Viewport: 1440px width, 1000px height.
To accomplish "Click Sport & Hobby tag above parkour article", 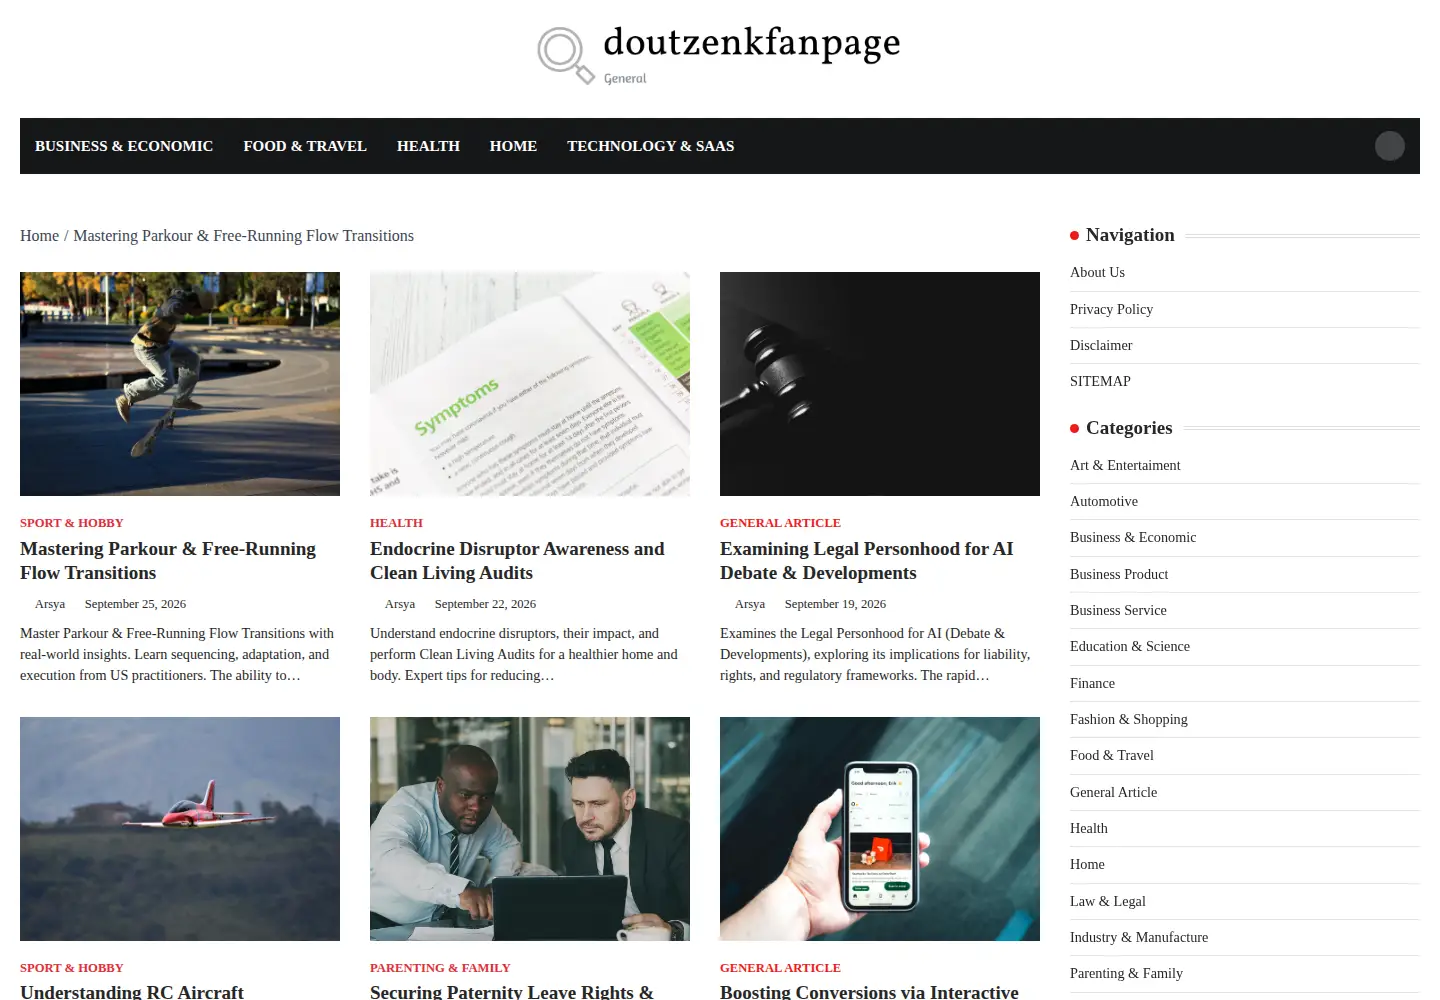I will tap(72, 523).
